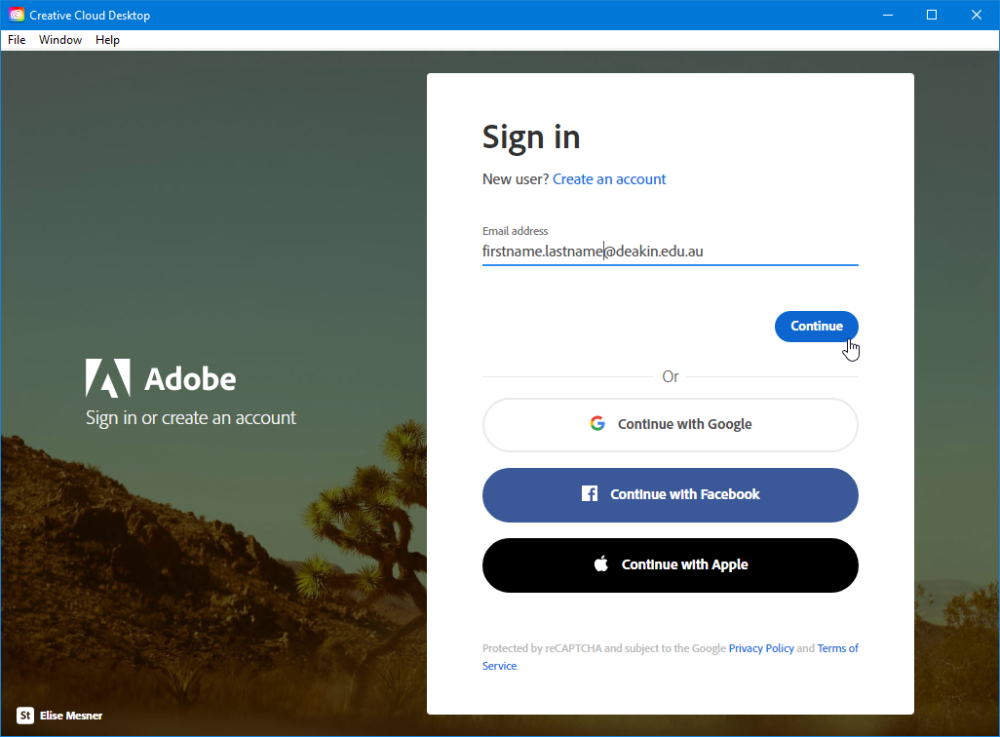Click the Sign in heading text

tap(531, 138)
